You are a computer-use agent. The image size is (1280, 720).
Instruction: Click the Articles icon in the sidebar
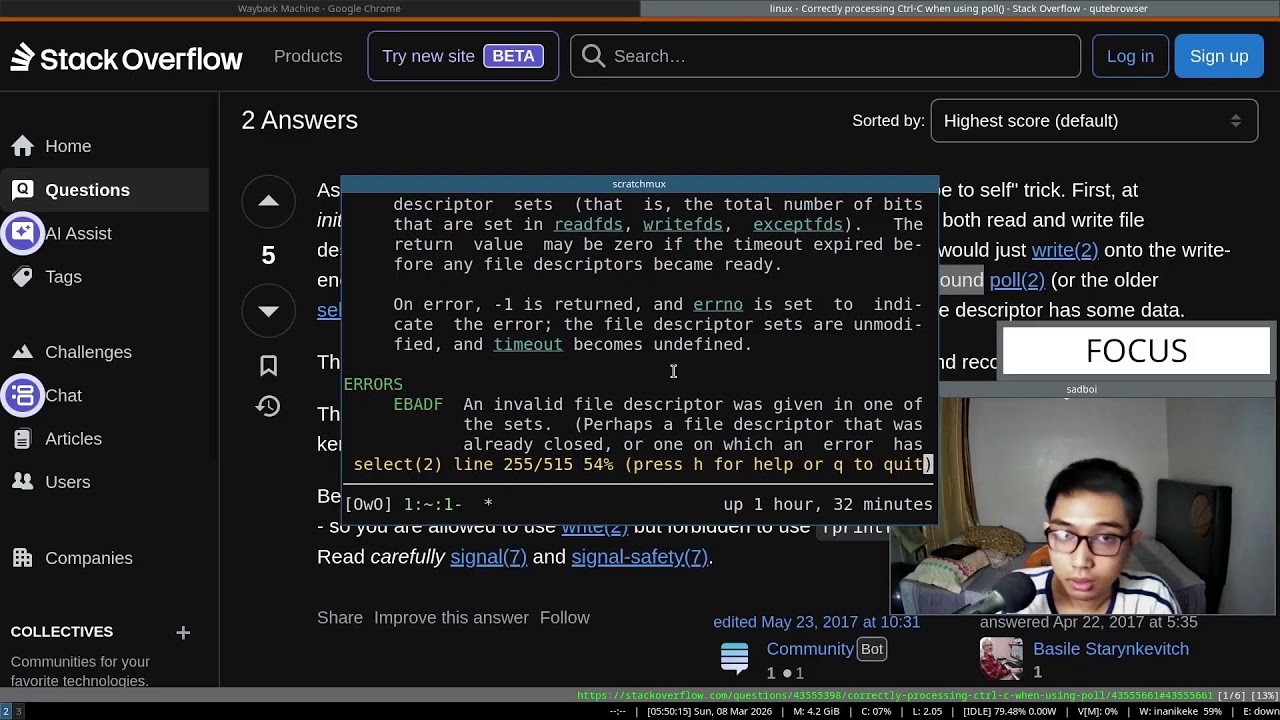[x=23, y=438]
